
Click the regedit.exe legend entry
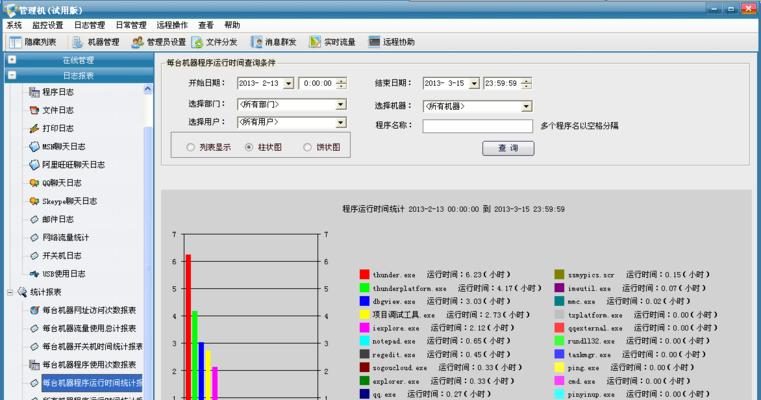point(435,355)
